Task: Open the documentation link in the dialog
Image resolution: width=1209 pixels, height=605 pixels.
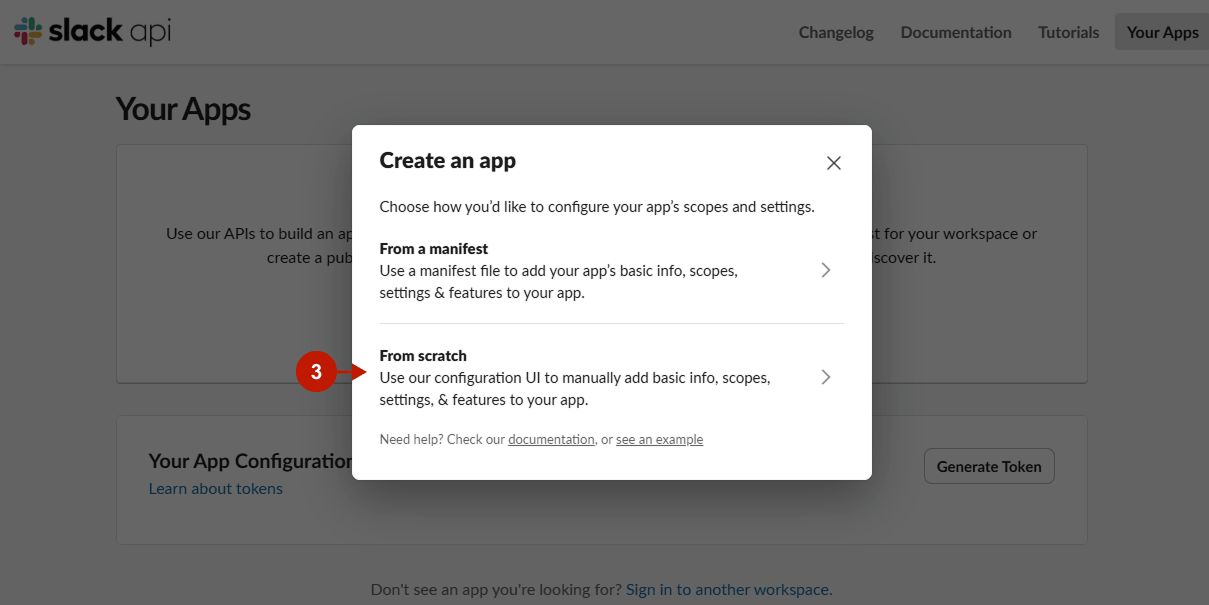Action: (x=551, y=439)
